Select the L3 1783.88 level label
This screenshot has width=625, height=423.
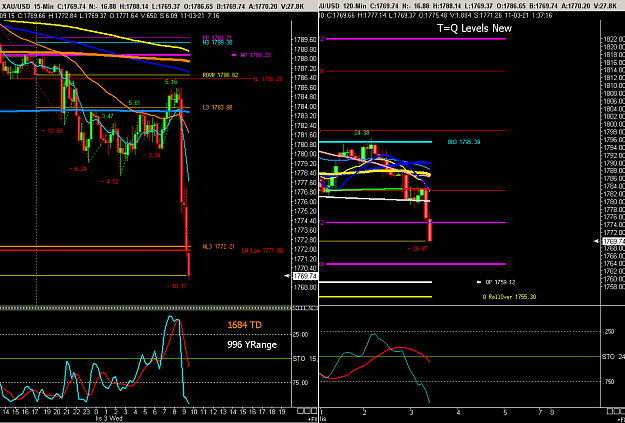(218, 108)
